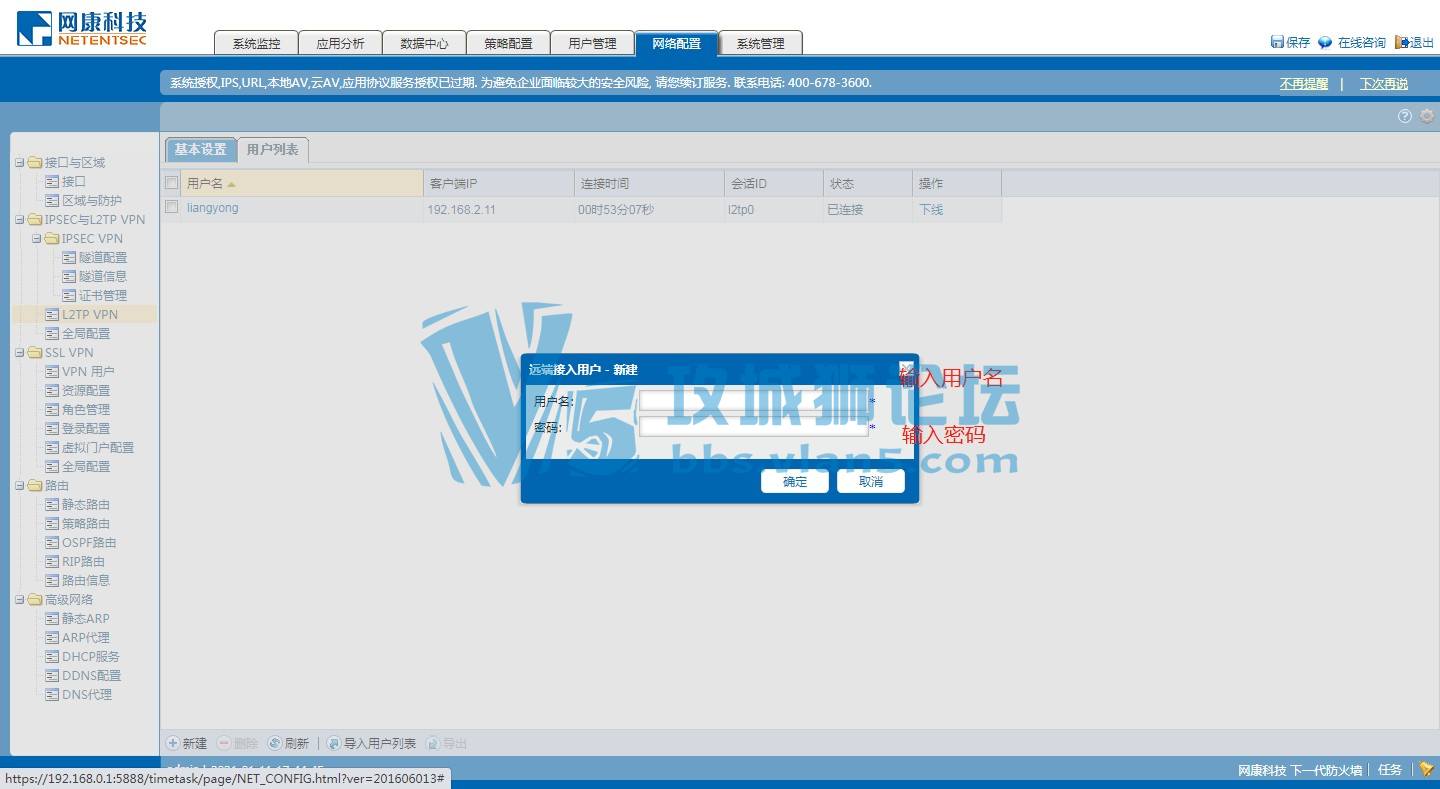
Task: Click the 取消 button in dialog
Action: (x=871, y=481)
